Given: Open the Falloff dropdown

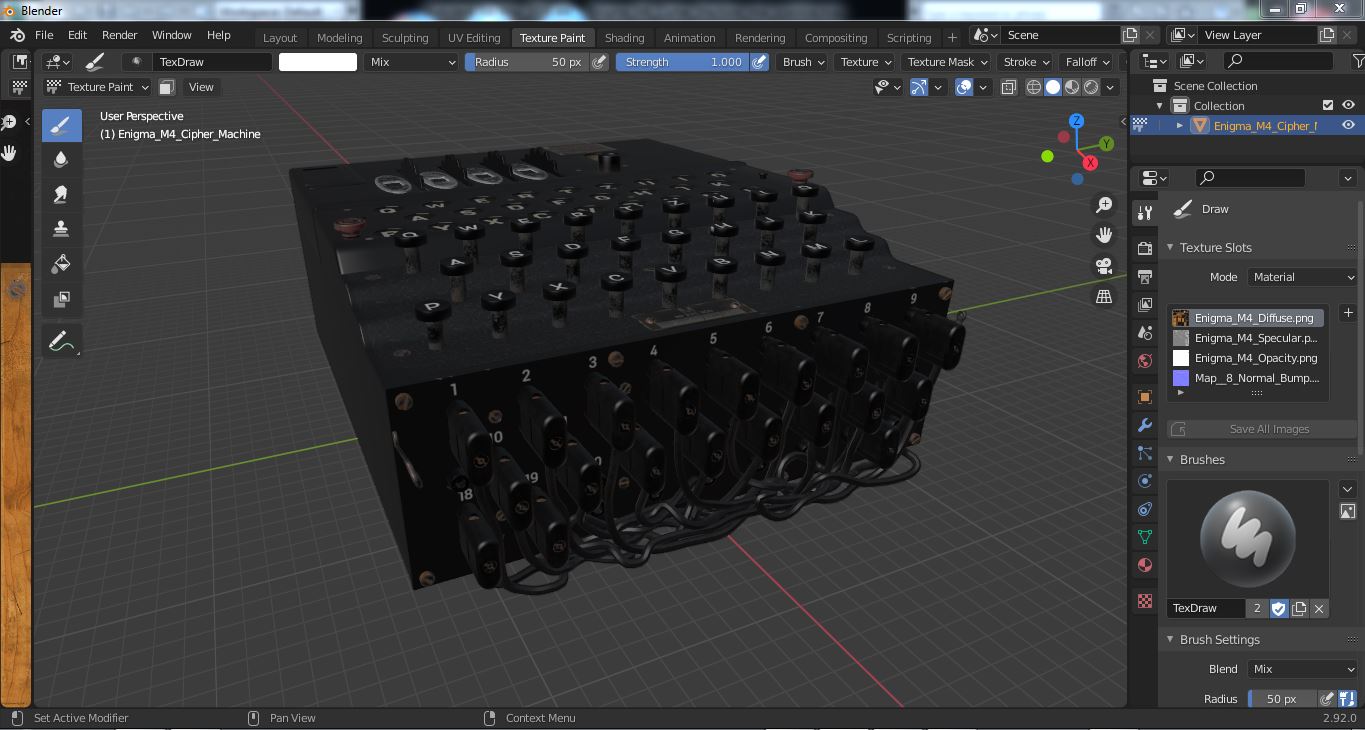Looking at the screenshot, I should [x=1087, y=62].
